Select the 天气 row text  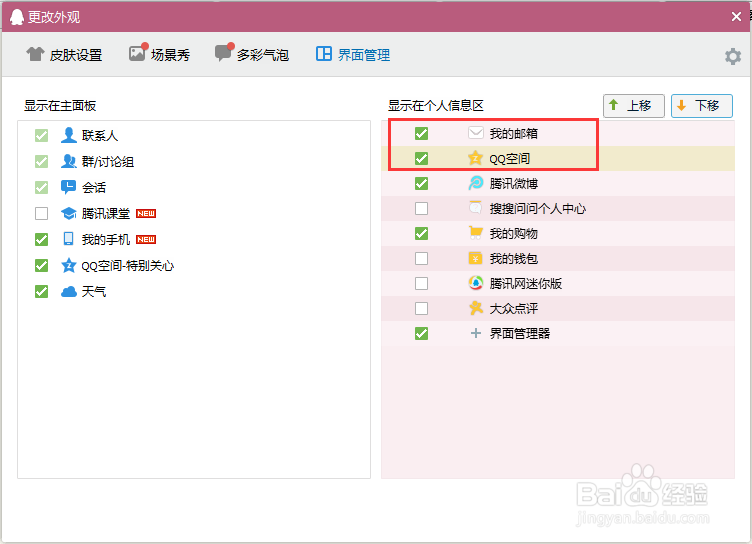[94, 291]
